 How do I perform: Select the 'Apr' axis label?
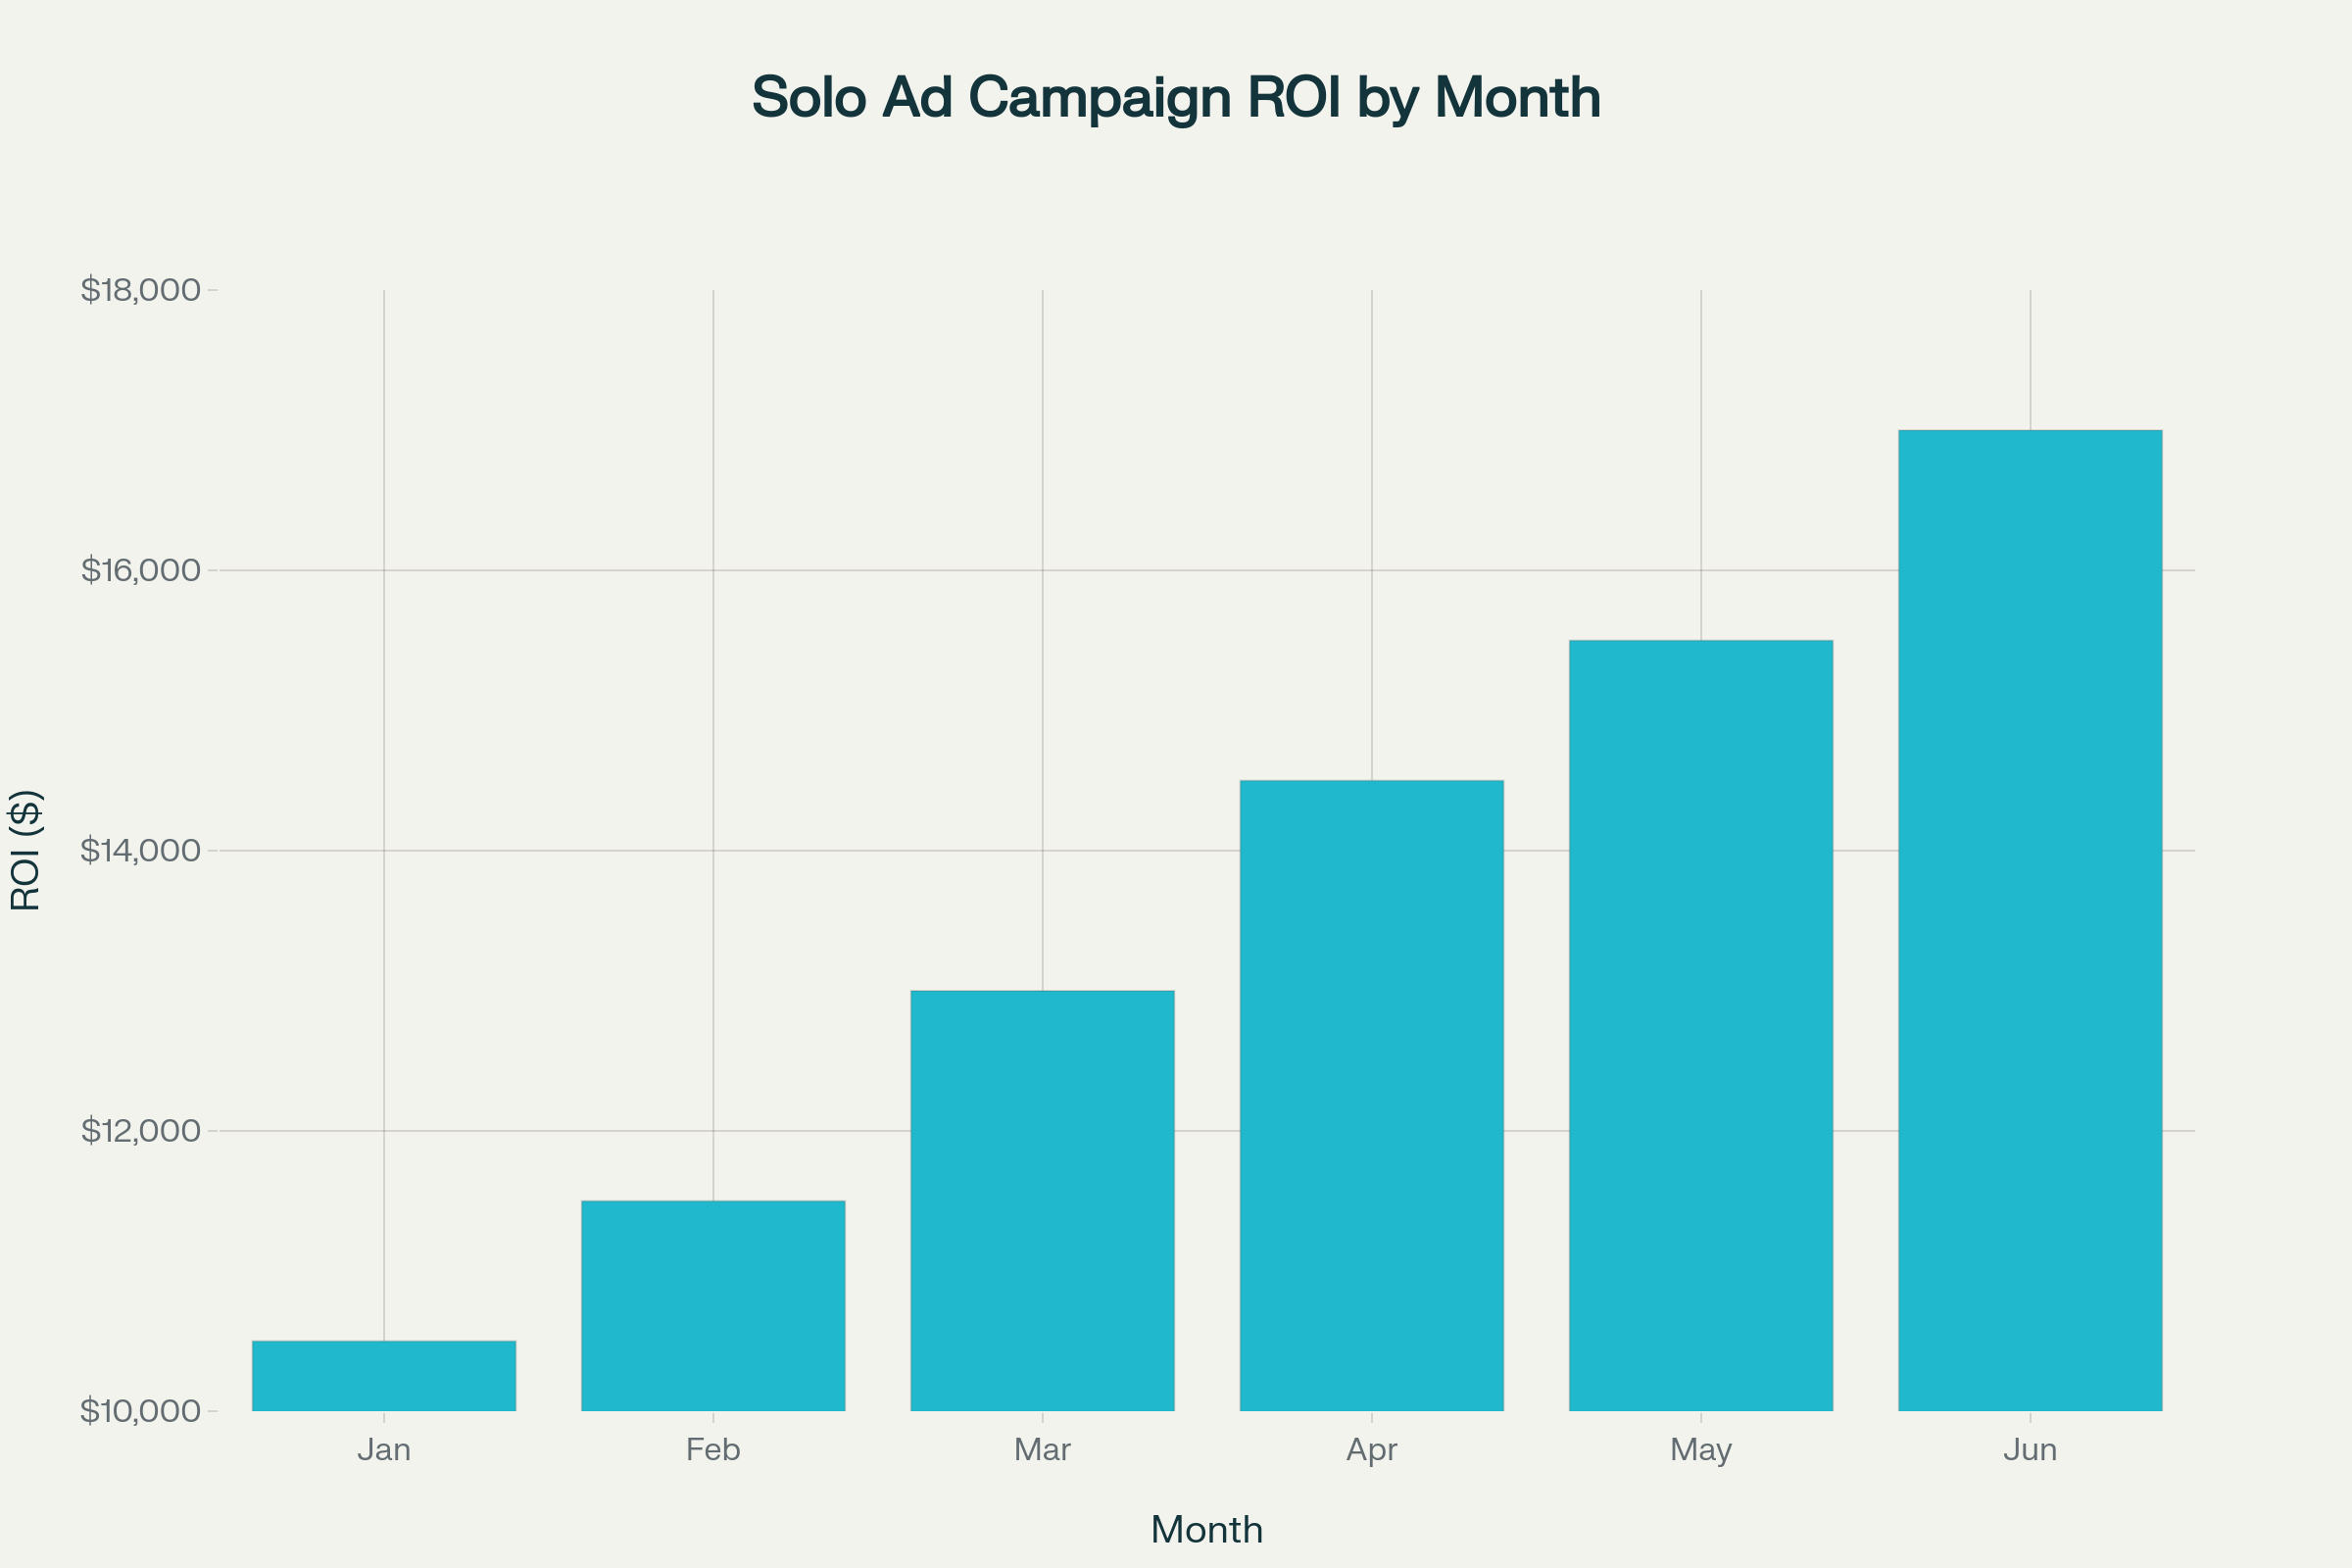tap(1371, 1450)
